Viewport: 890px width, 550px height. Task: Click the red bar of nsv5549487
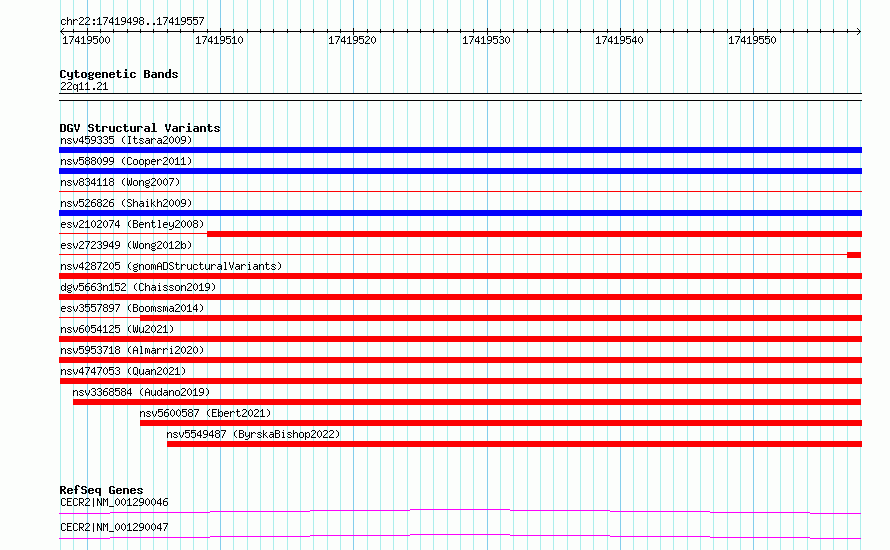tap(514, 444)
